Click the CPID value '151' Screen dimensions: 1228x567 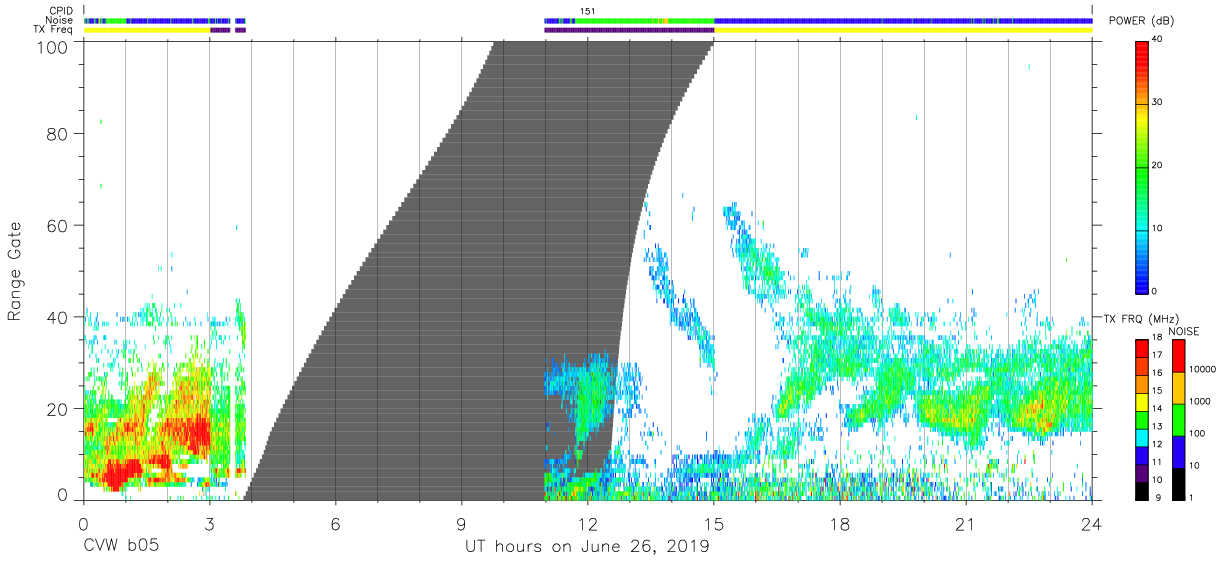coord(588,11)
